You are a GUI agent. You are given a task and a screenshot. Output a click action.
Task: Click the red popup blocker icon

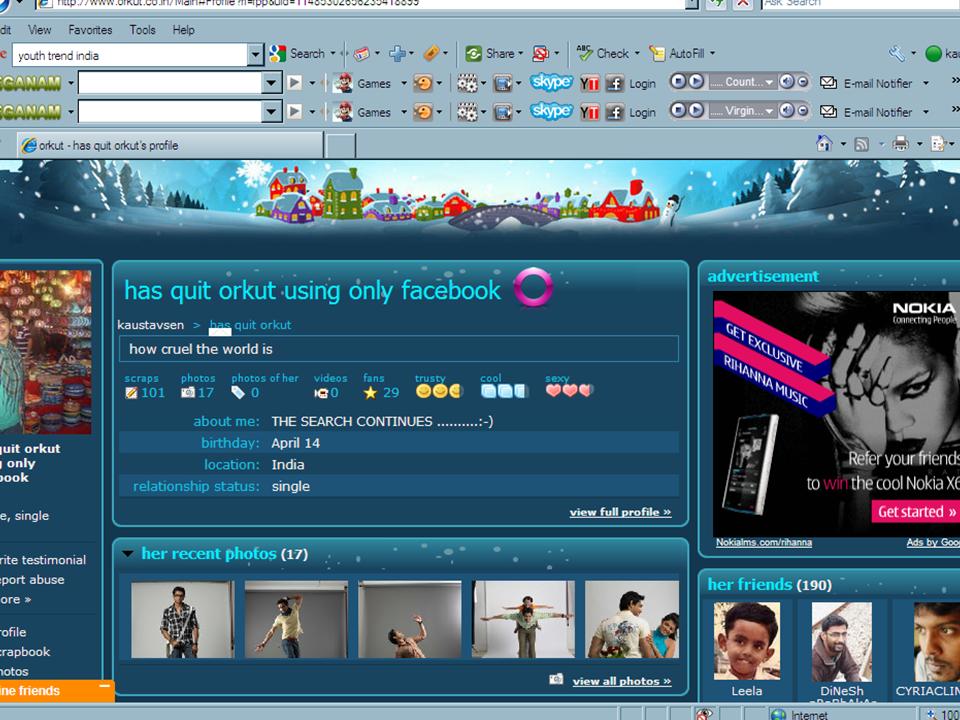tap(541, 54)
